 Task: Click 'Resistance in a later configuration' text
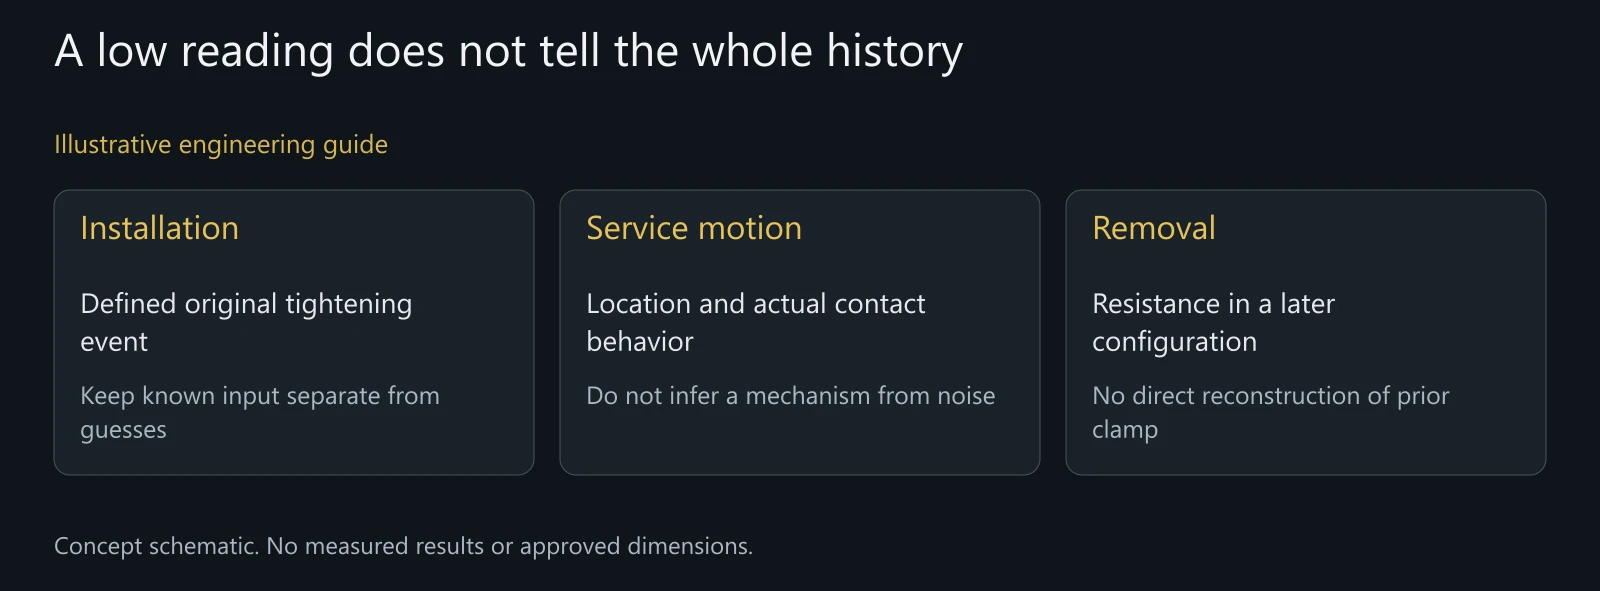pos(1213,322)
